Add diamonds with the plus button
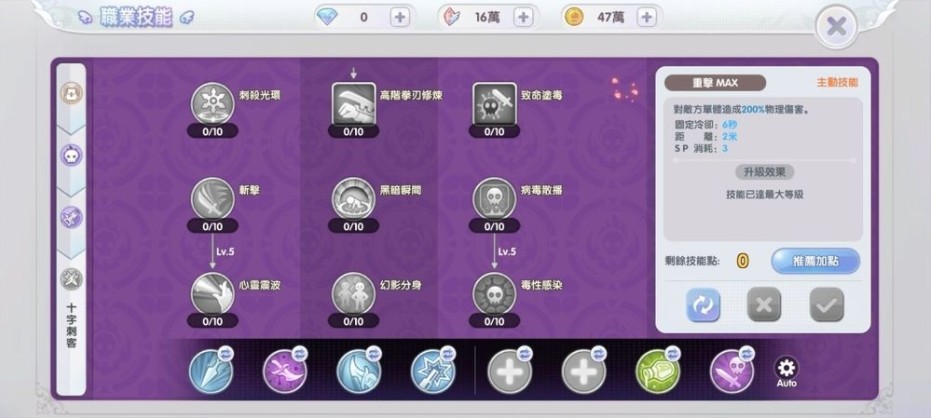 [400, 17]
